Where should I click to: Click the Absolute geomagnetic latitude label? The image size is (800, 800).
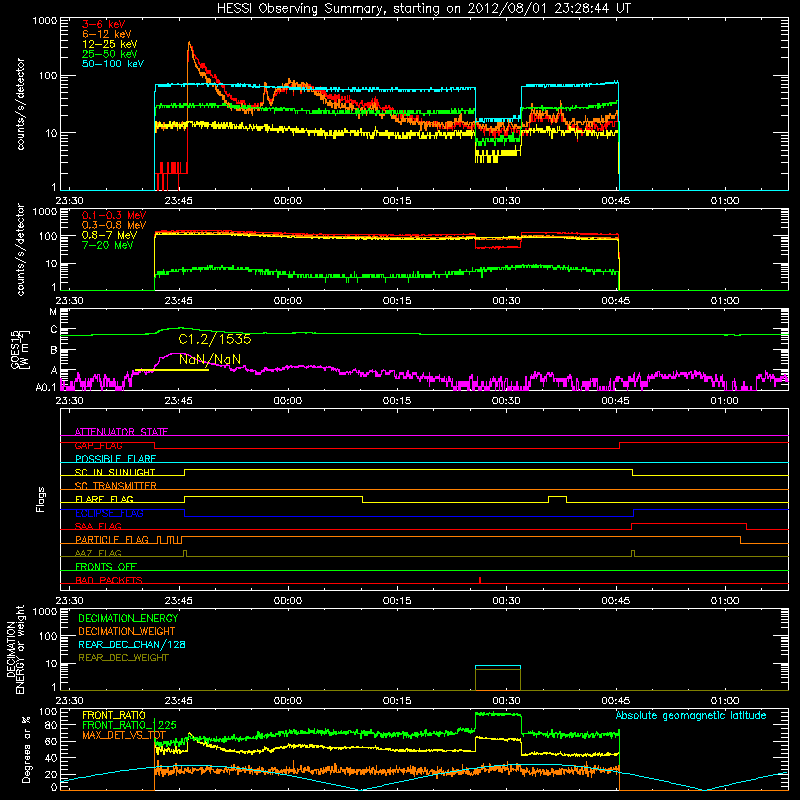point(691,715)
